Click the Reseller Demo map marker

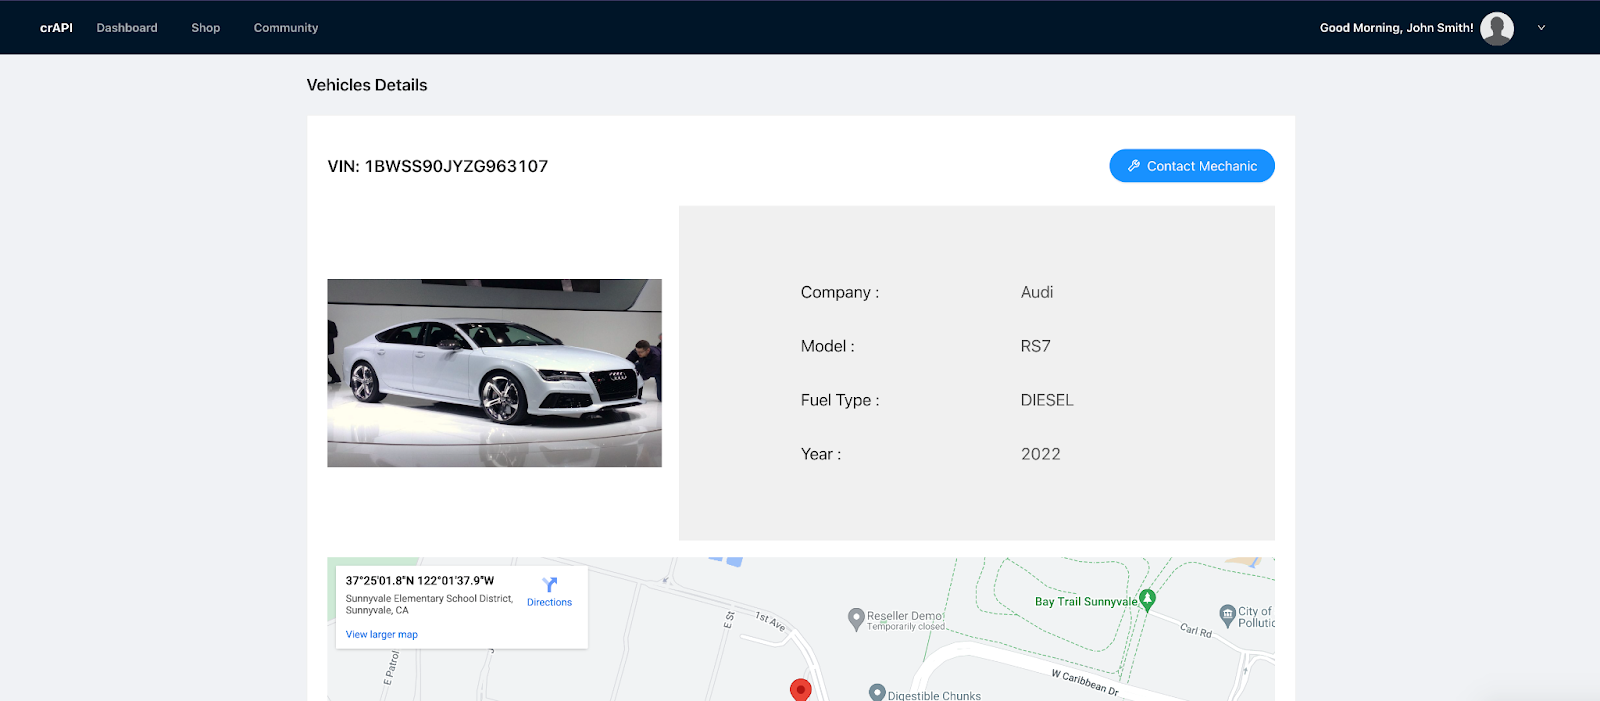click(856, 619)
